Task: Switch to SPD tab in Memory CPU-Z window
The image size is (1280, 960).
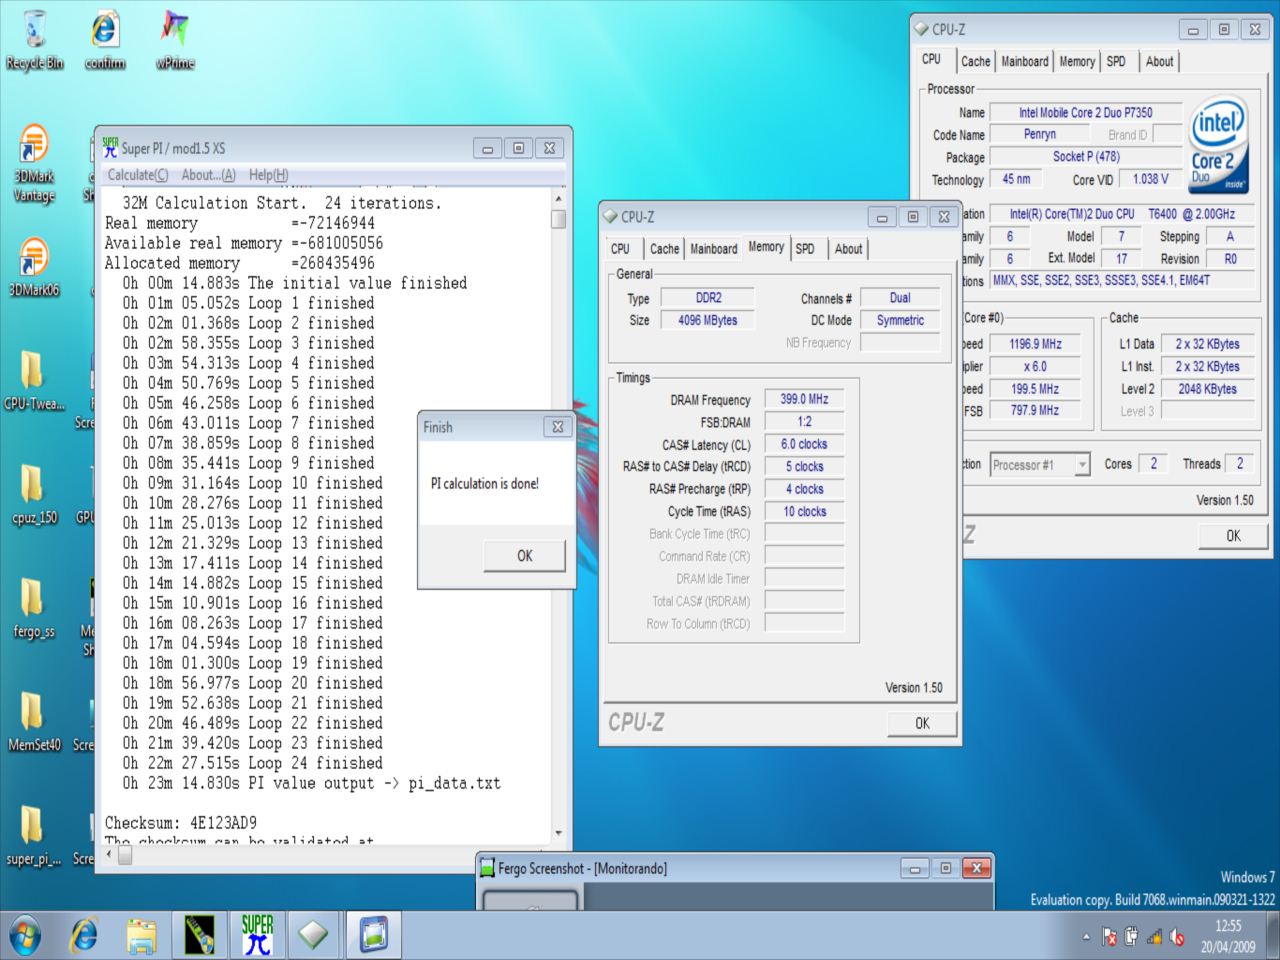Action: tap(805, 249)
